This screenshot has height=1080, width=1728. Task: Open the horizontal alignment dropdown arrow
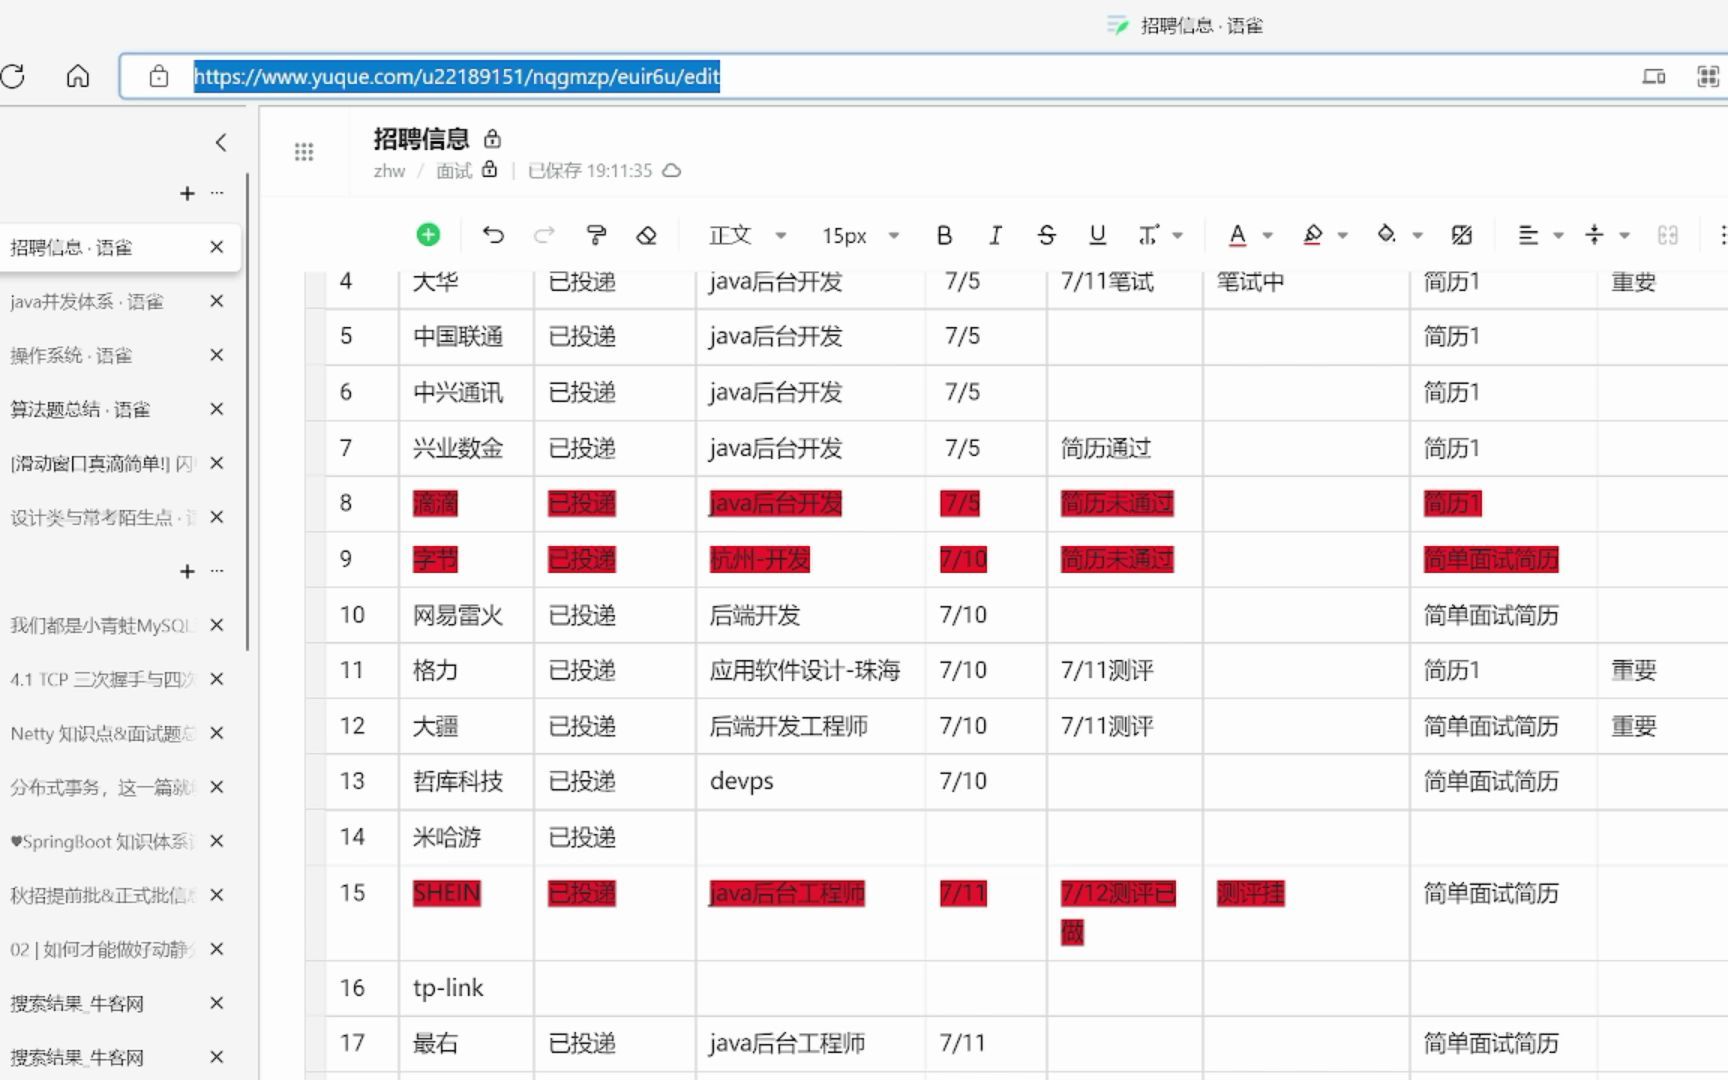click(x=1558, y=236)
